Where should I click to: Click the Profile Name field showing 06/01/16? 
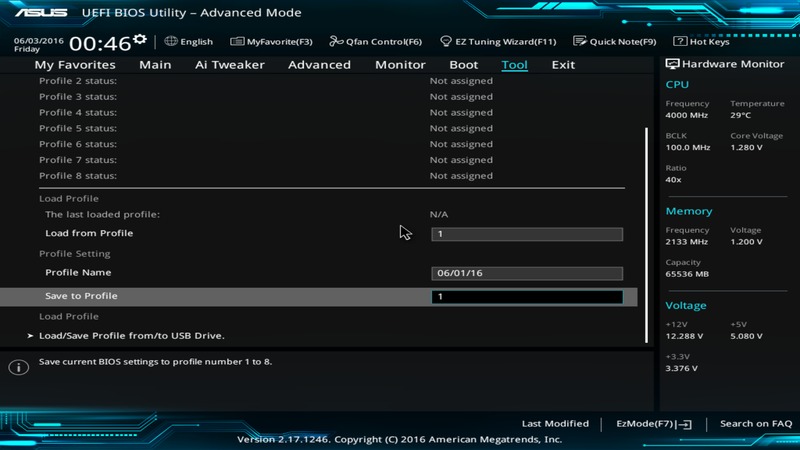[x=527, y=273]
